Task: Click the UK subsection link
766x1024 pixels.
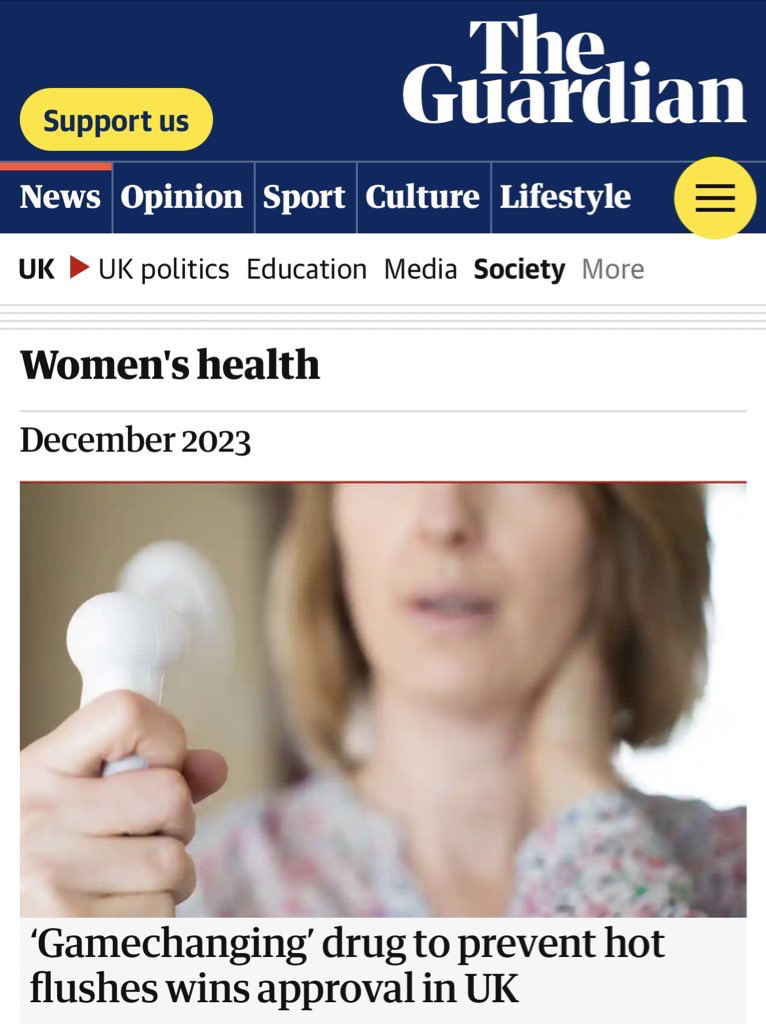Action: tap(37, 269)
